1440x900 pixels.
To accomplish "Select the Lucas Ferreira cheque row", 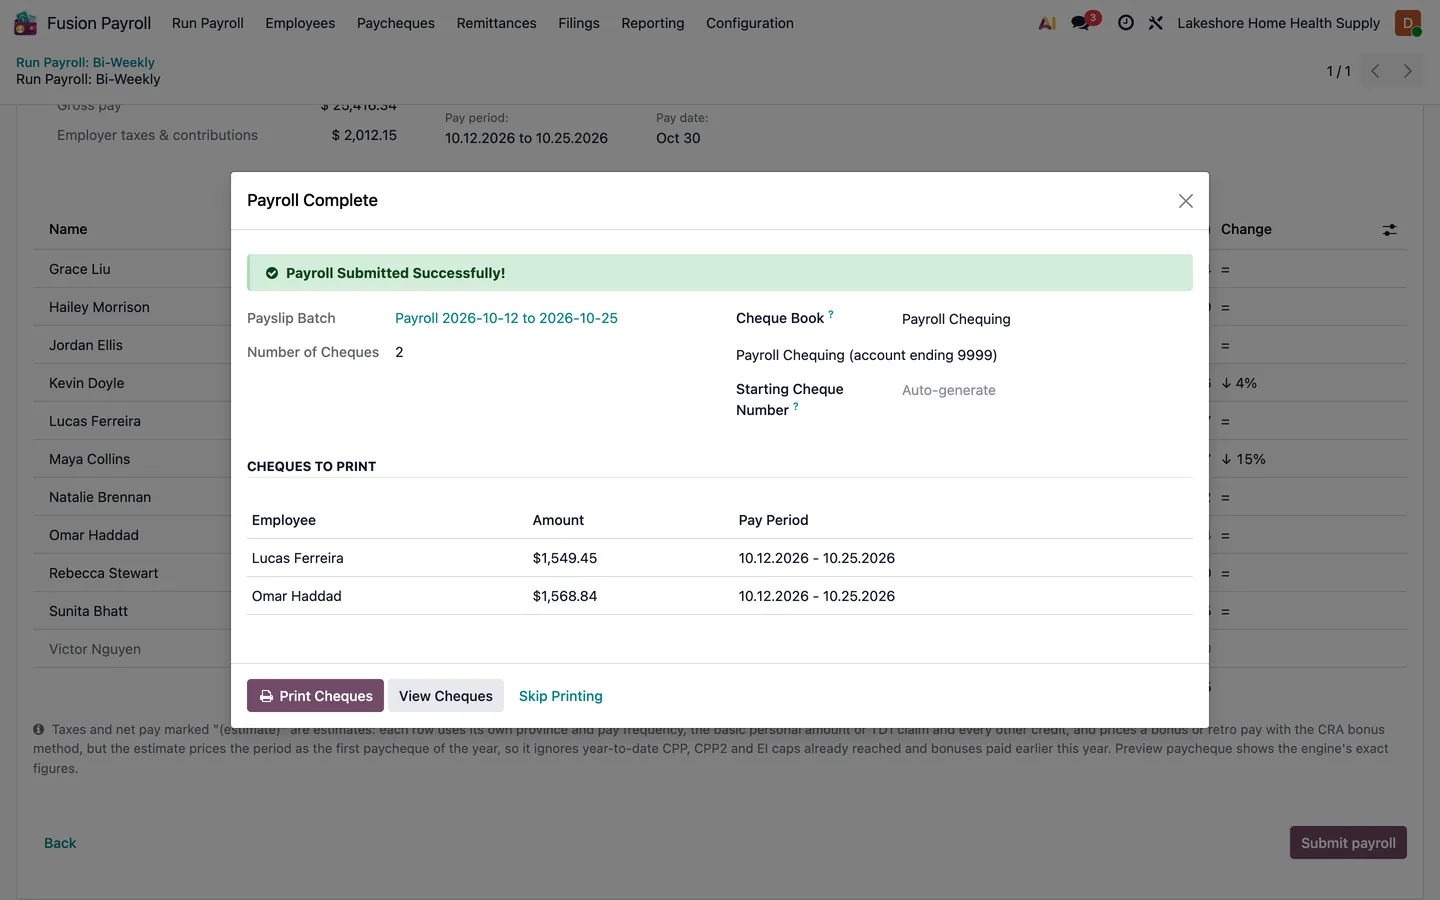I will point(720,558).
